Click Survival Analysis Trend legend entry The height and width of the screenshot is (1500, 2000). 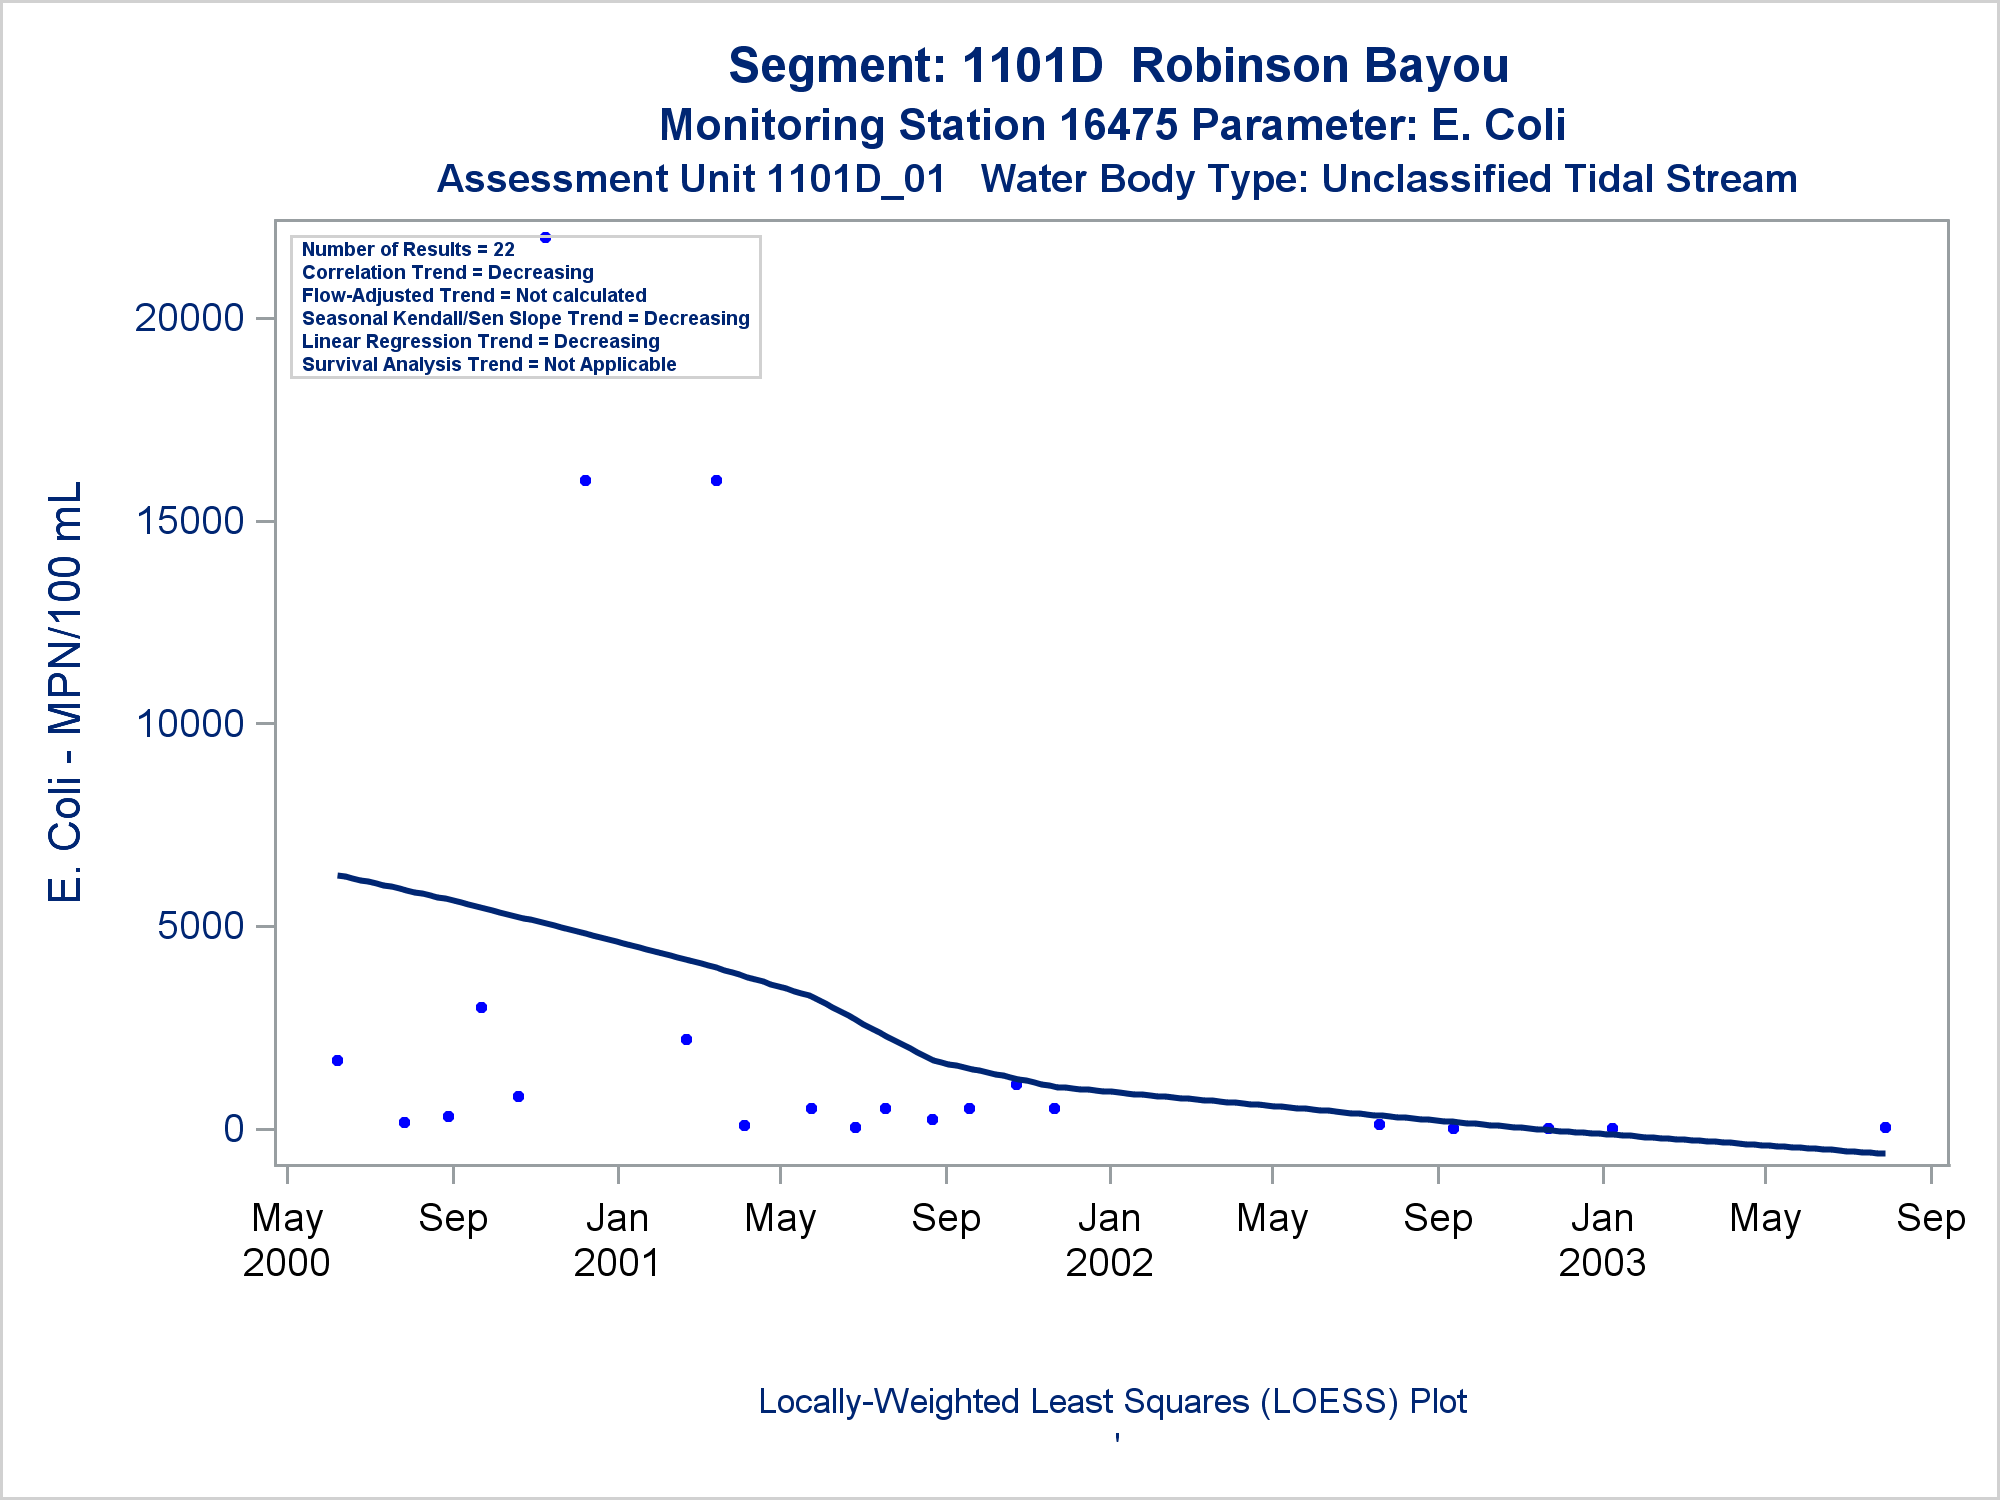[x=489, y=365]
